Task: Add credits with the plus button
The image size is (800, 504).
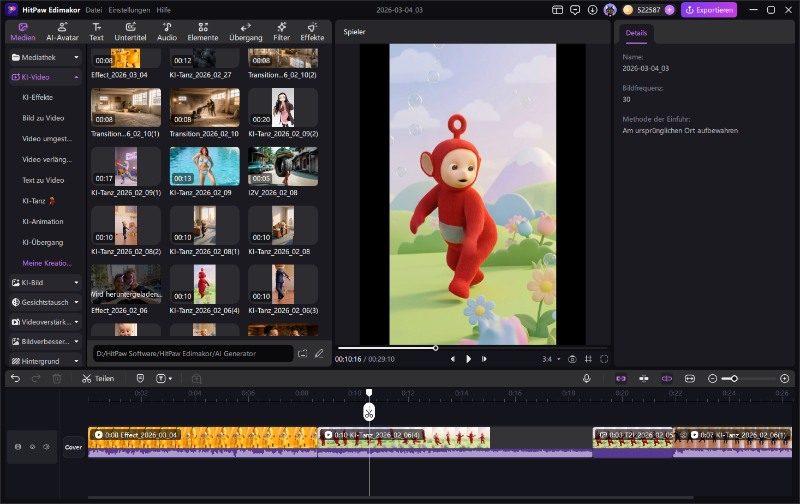Action: pos(670,10)
